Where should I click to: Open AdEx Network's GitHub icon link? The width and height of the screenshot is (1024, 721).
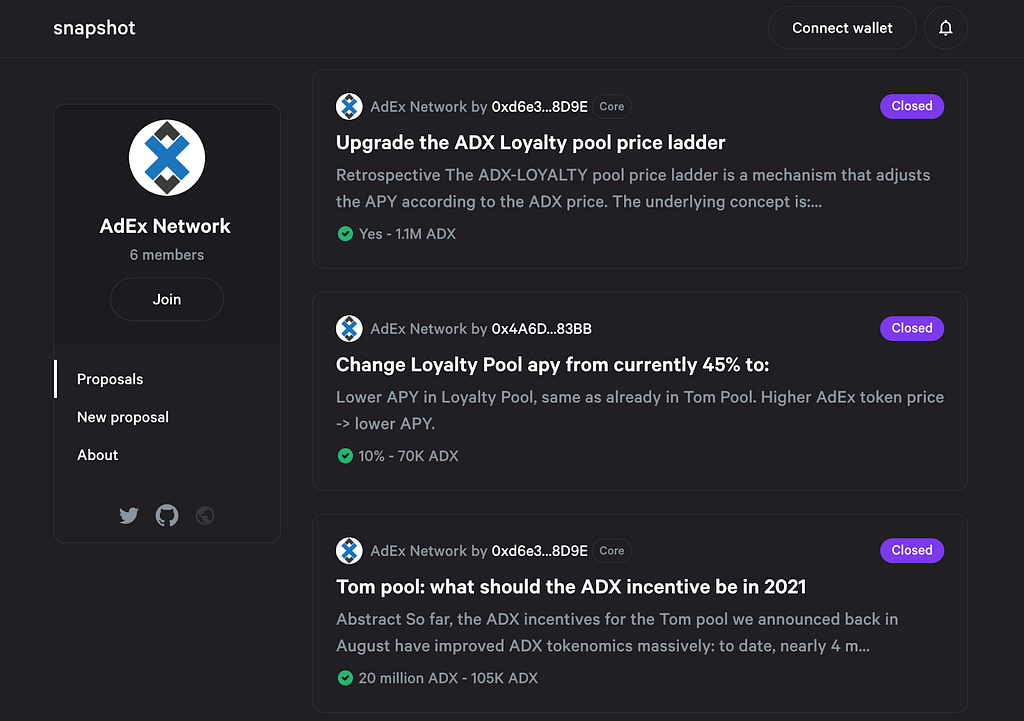(x=167, y=516)
